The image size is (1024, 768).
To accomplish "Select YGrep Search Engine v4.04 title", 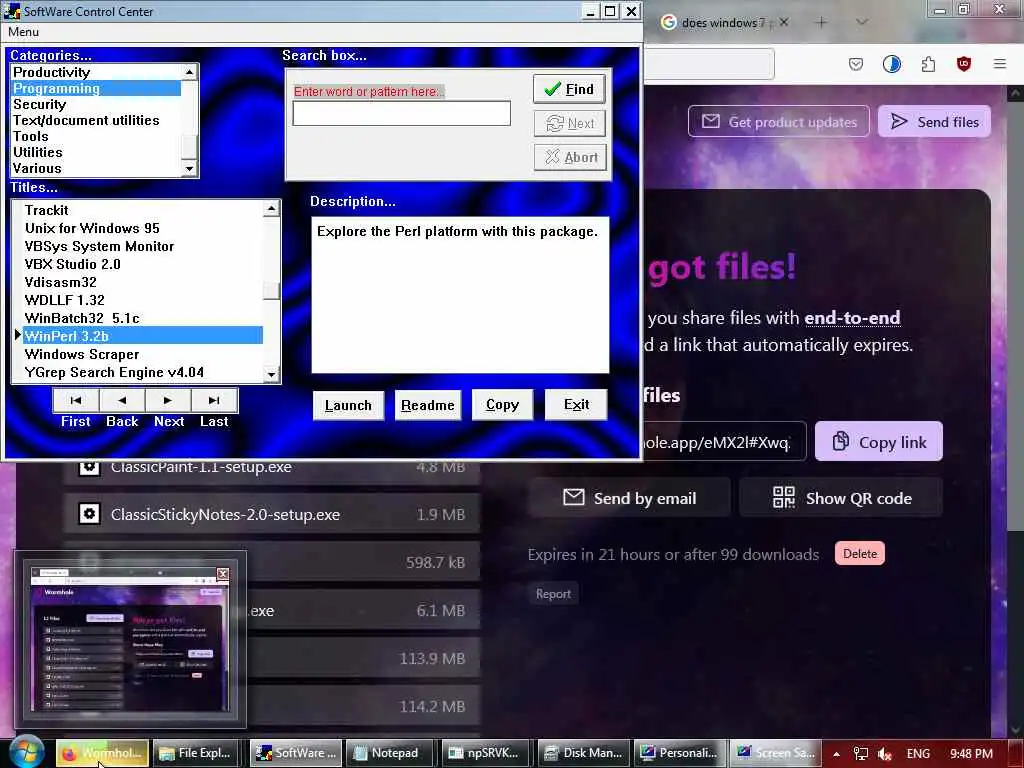I will (x=142, y=372).
